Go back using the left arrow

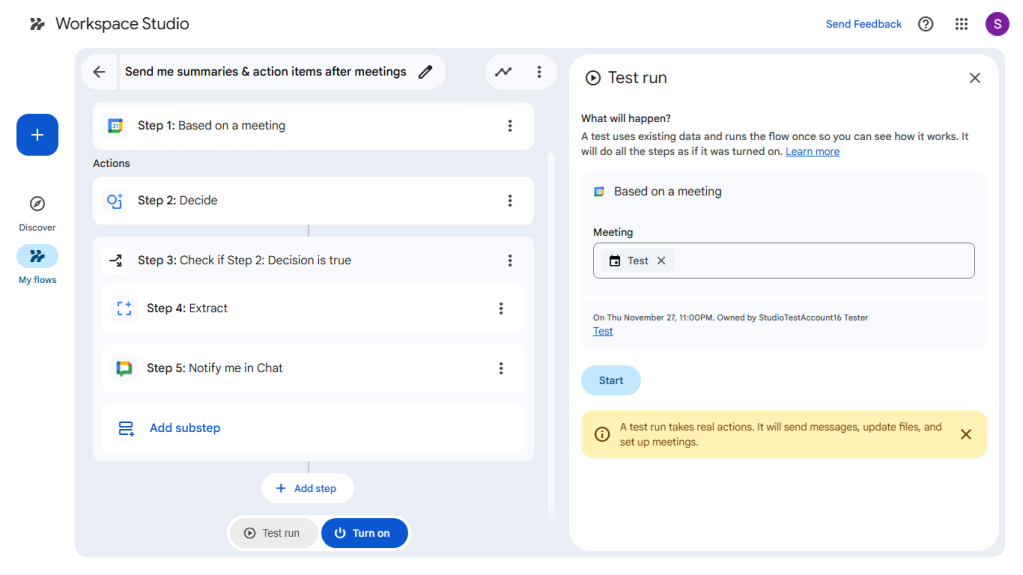click(x=99, y=72)
